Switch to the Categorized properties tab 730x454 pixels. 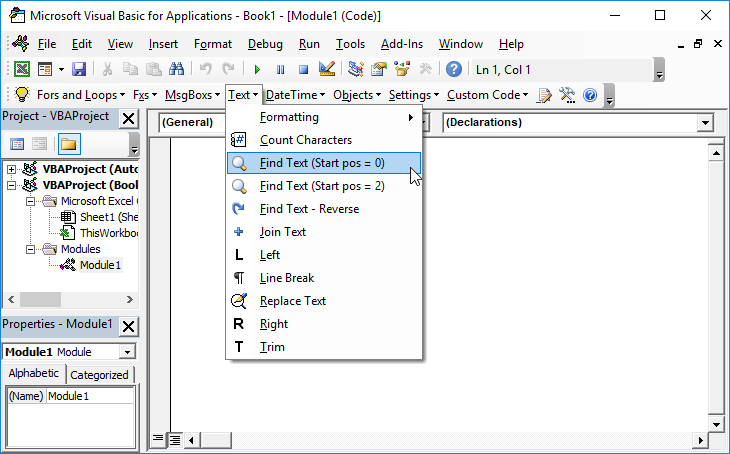click(99, 375)
